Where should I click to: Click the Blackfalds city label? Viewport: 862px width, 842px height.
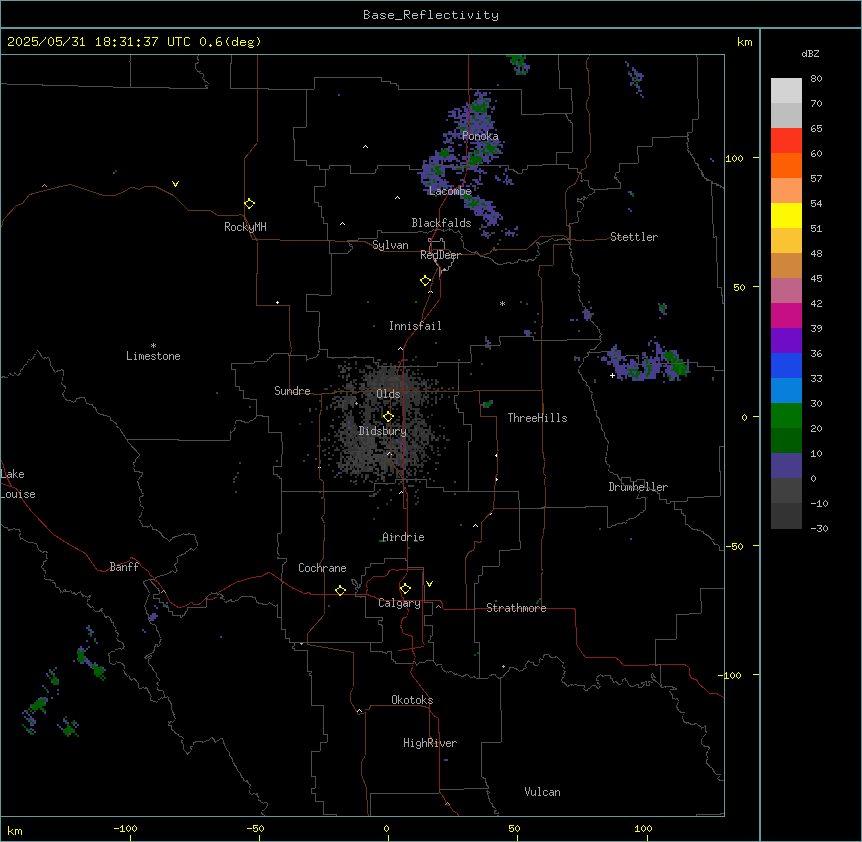pyautogui.click(x=441, y=223)
